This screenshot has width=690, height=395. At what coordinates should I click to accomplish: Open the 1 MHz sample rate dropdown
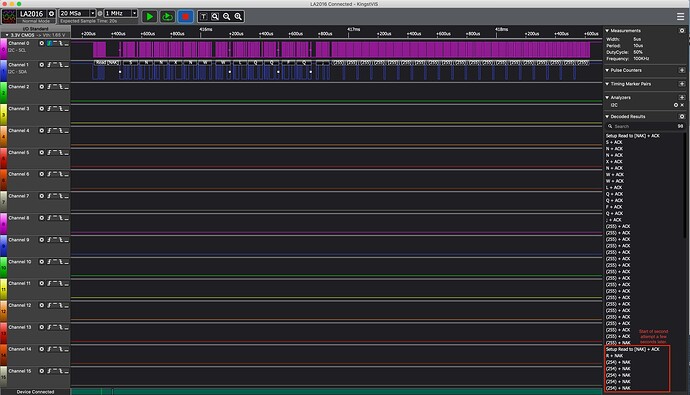(121, 13)
